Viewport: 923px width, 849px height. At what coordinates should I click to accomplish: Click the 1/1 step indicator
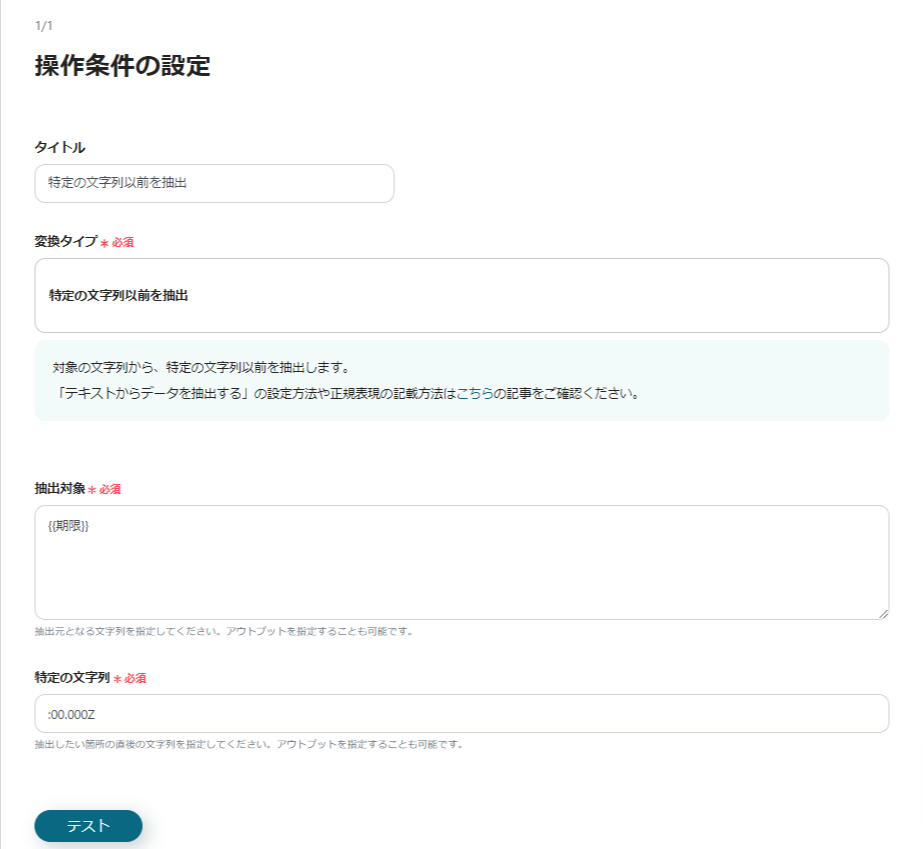[44, 25]
